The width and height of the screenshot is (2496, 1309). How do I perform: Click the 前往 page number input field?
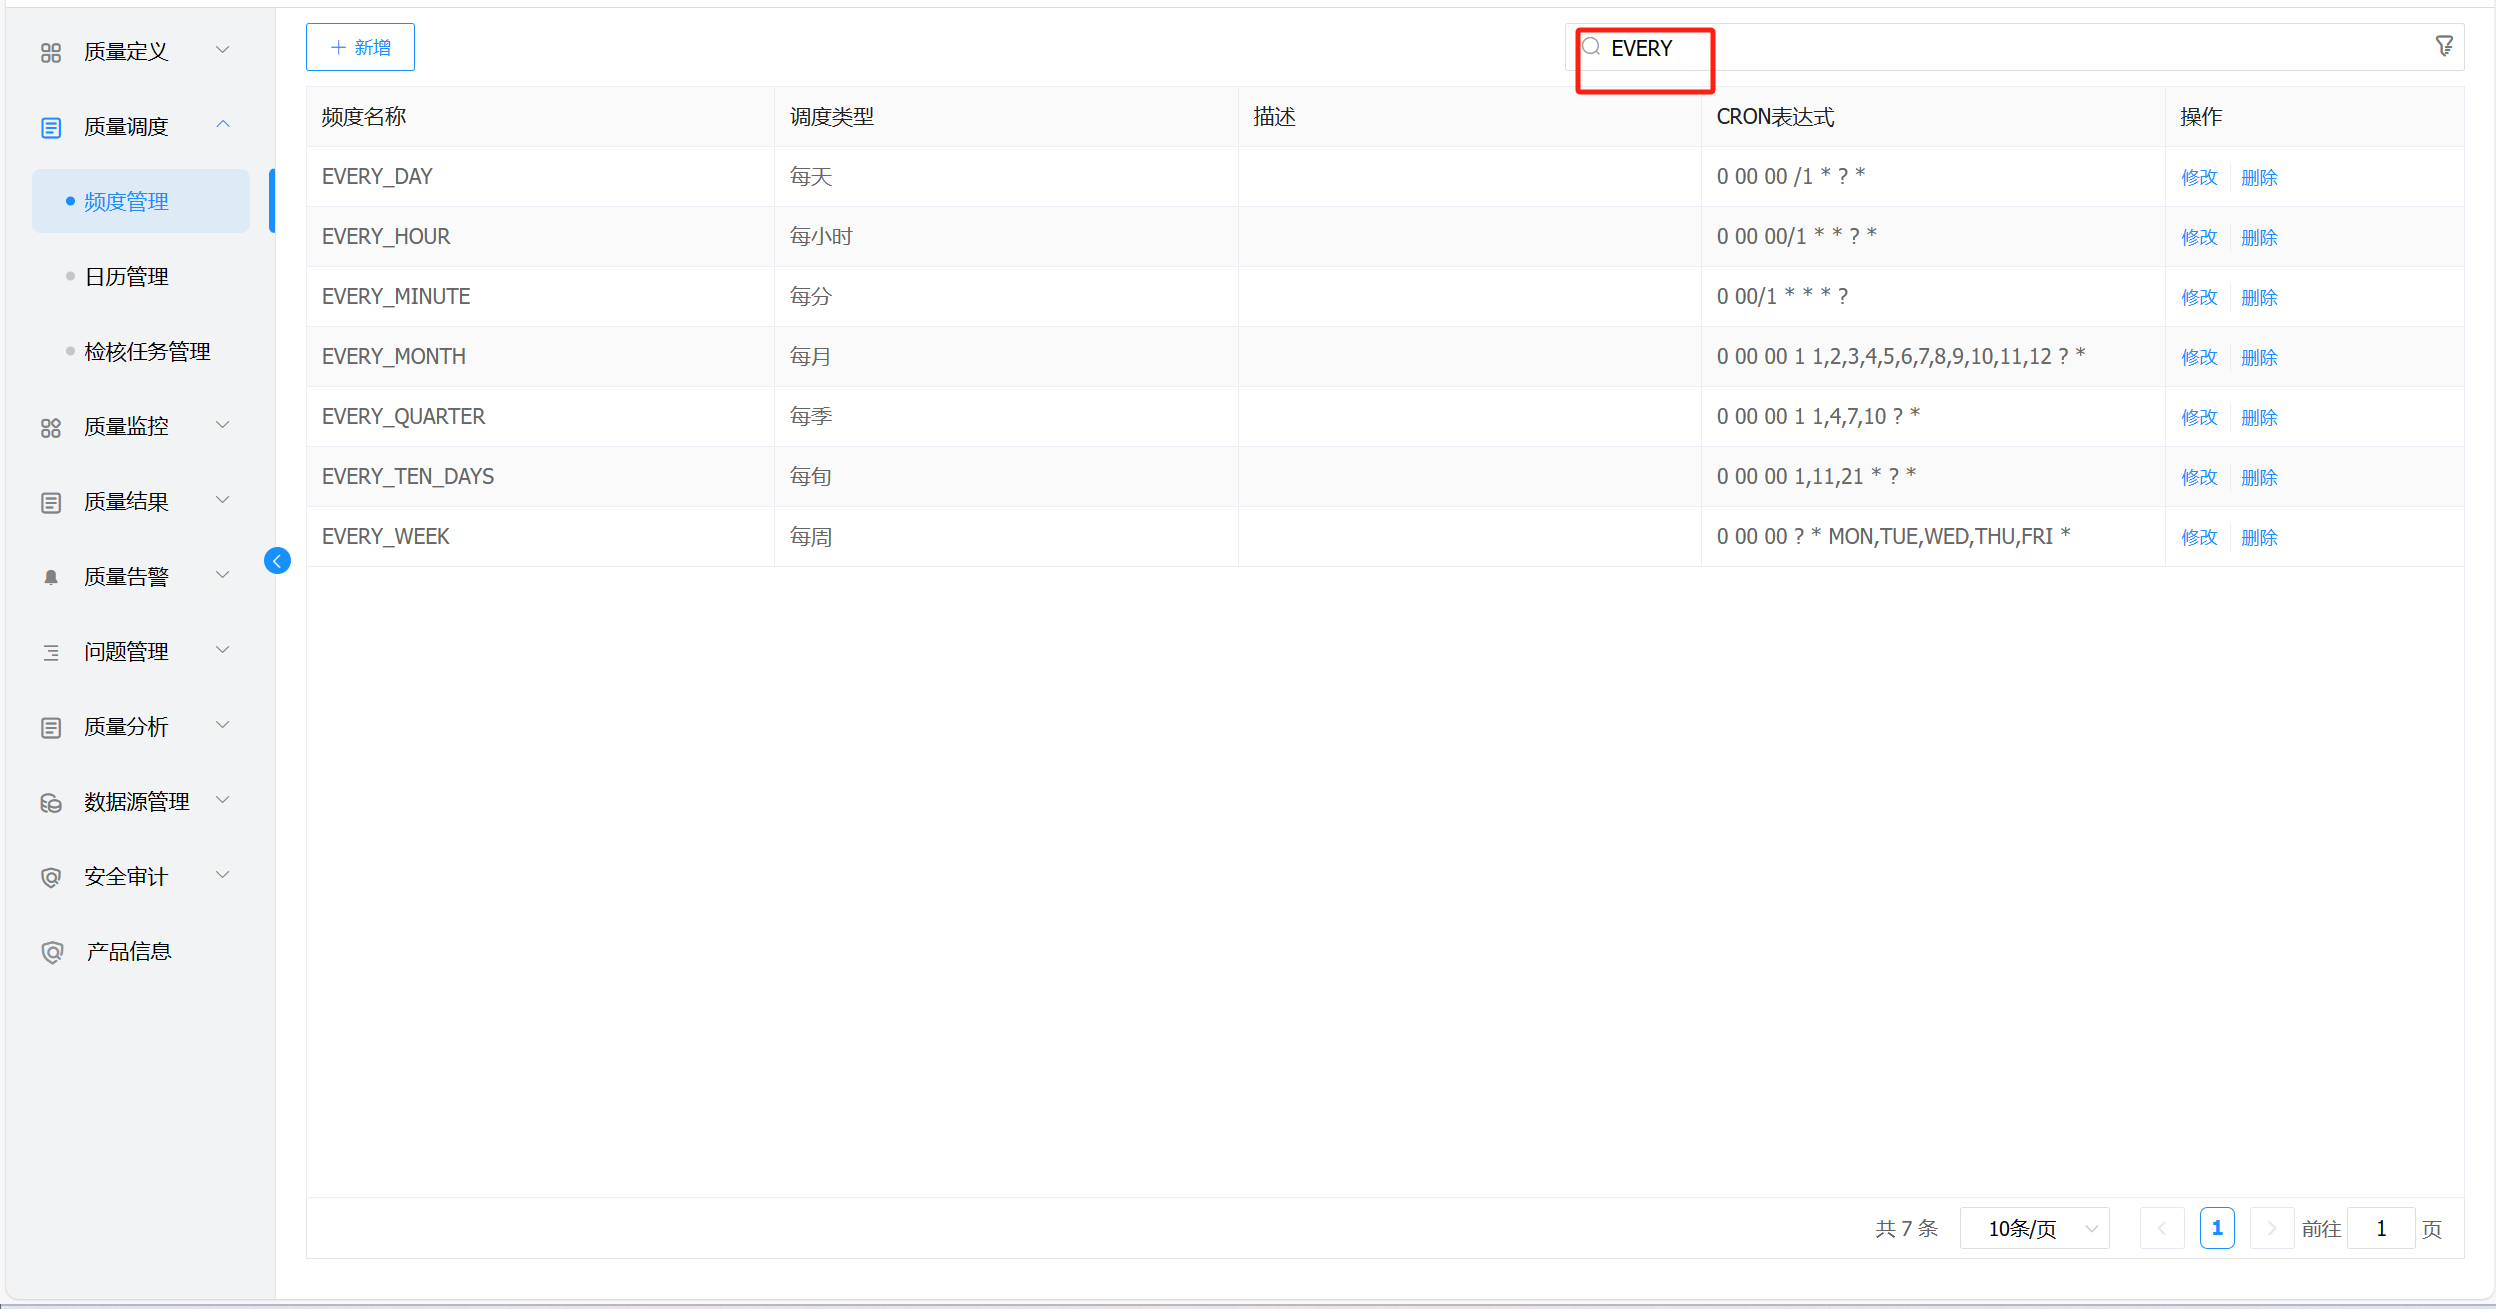pyautogui.click(x=2381, y=1228)
